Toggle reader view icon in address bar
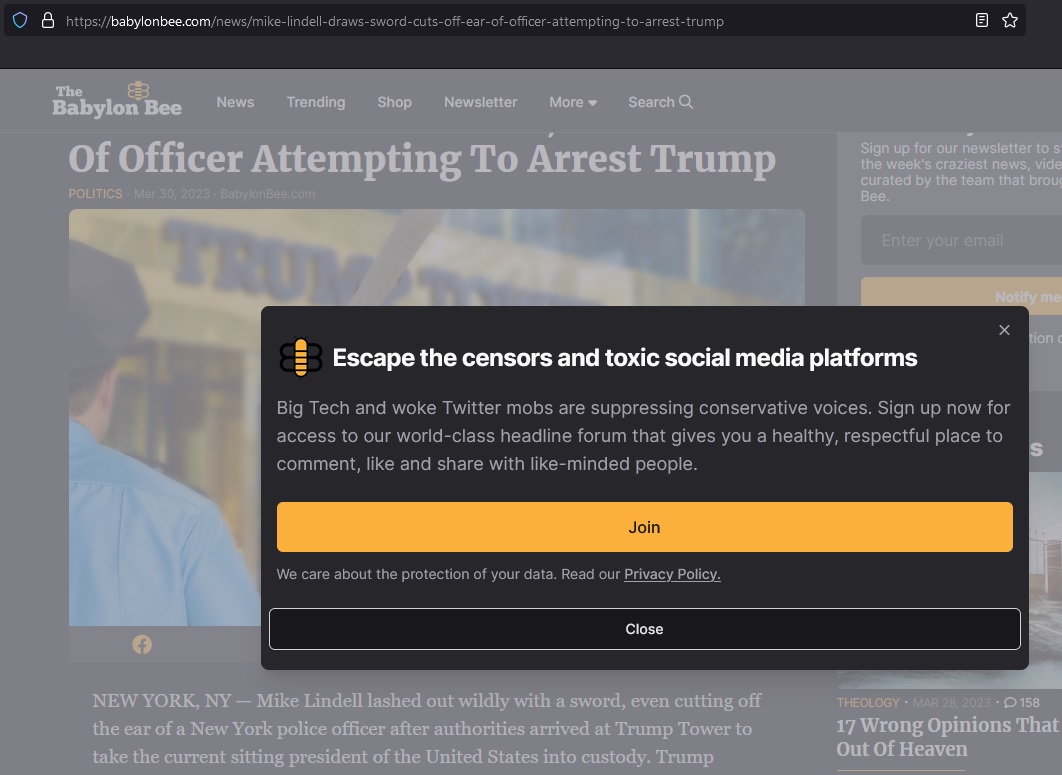This screenshot has width=1062, height=775. [981, 20]
